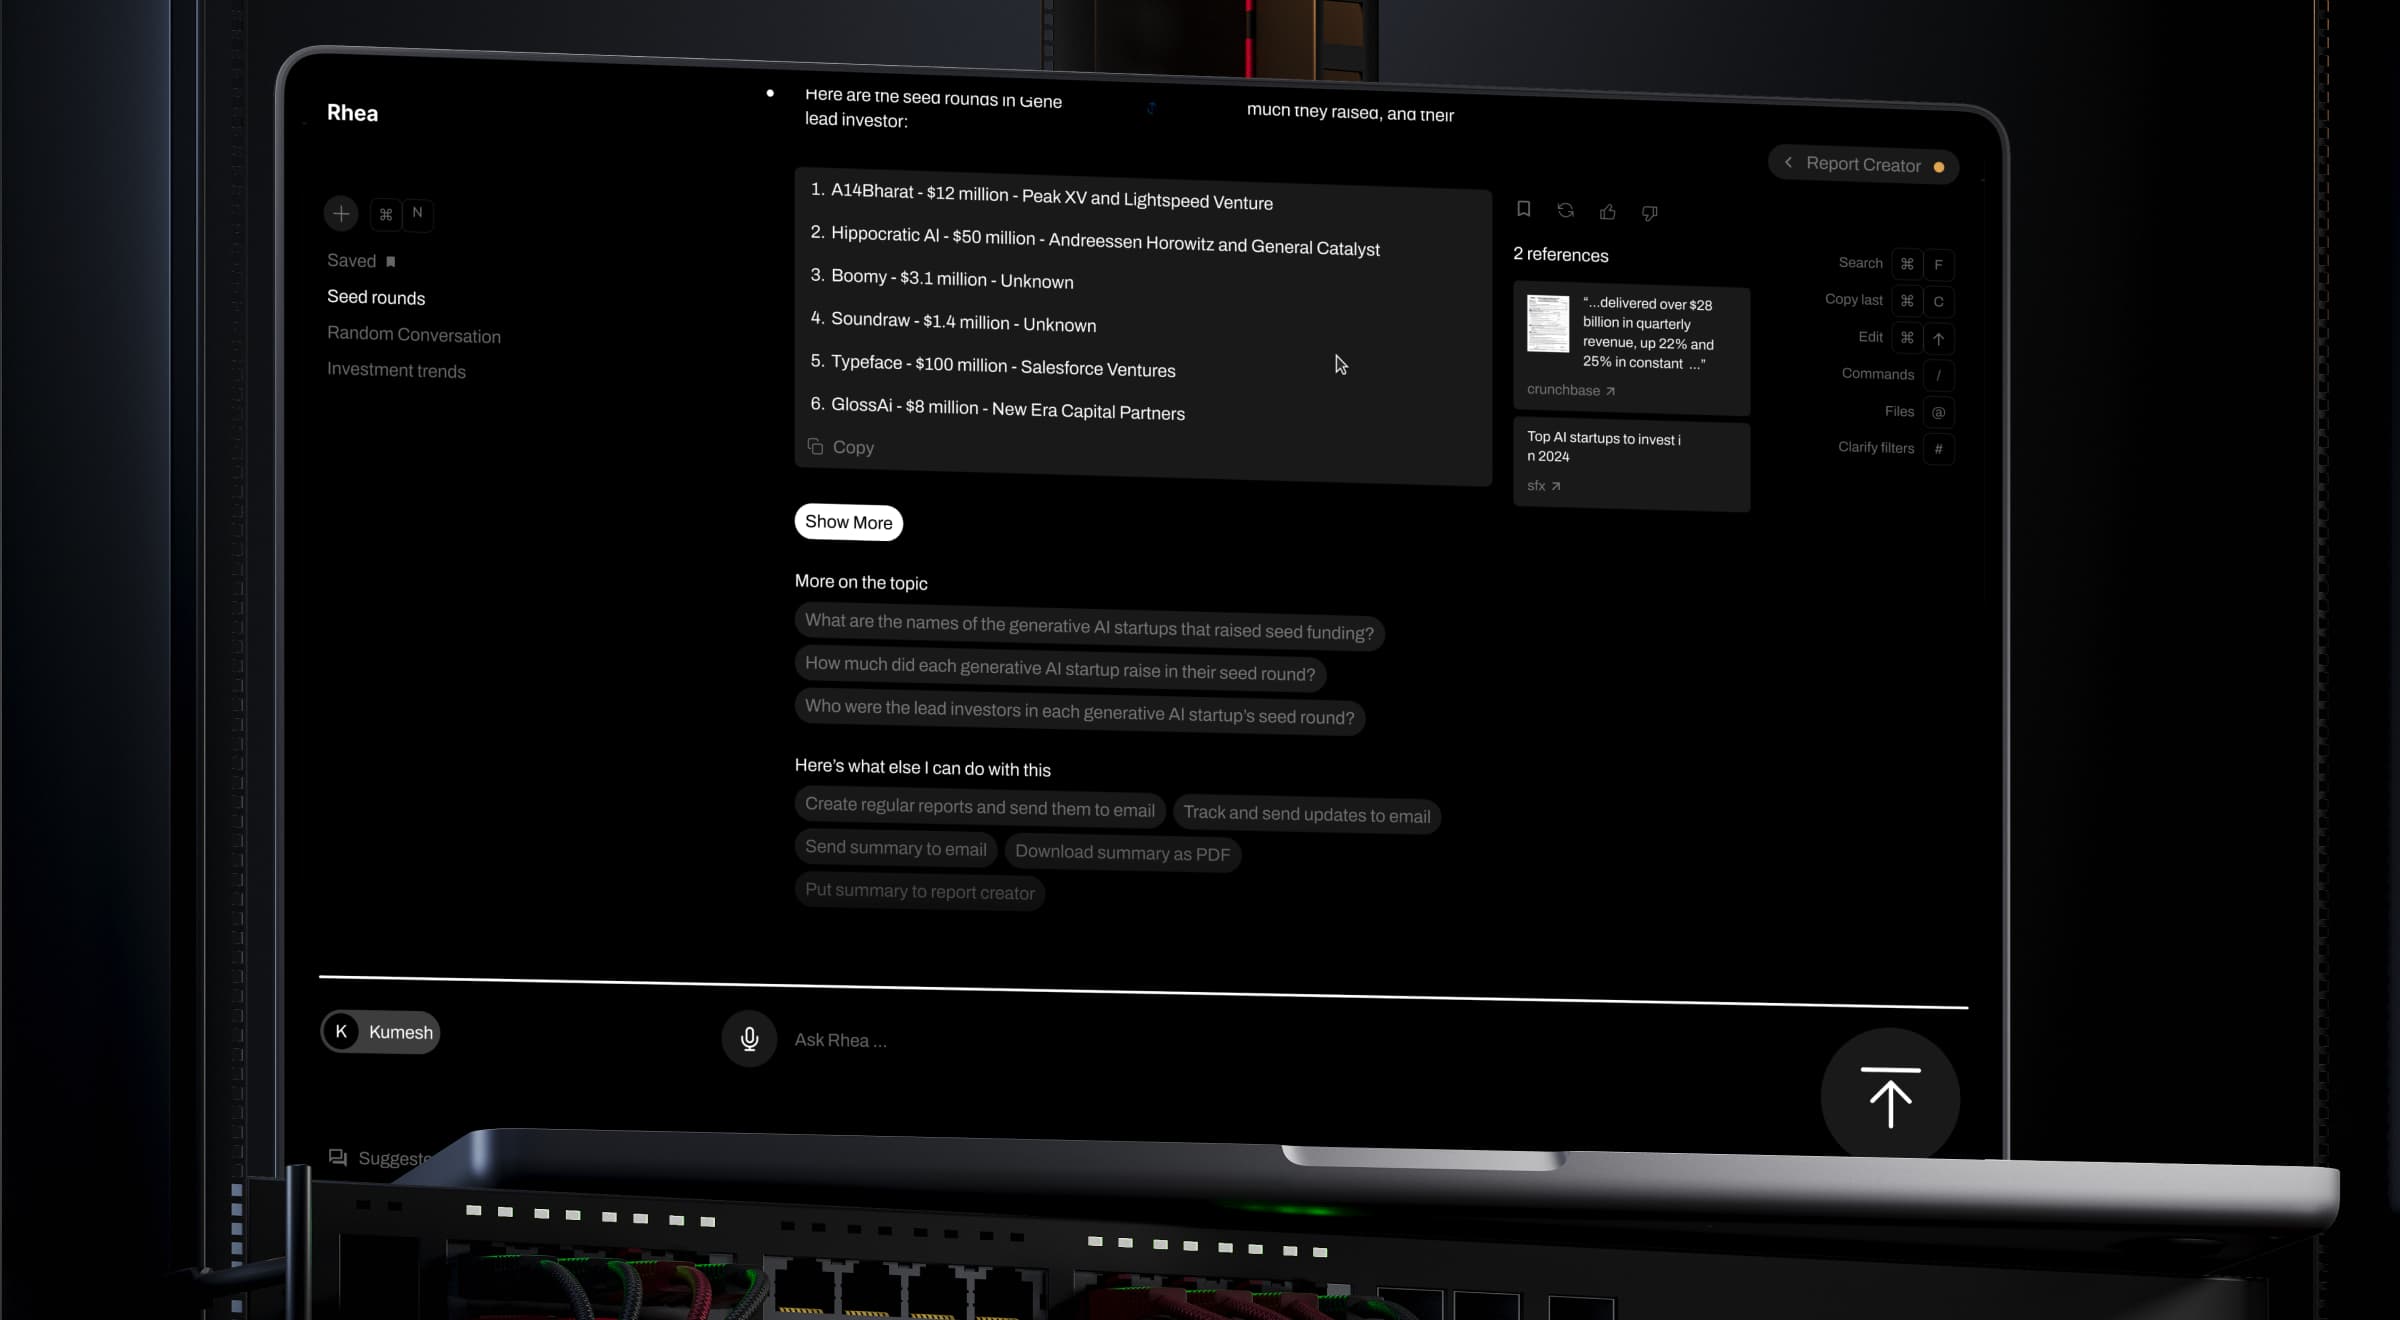This screenshot has height=1320, width=2400.
Task: Ask about names of generative AI startups
Action: point(1089,626)
